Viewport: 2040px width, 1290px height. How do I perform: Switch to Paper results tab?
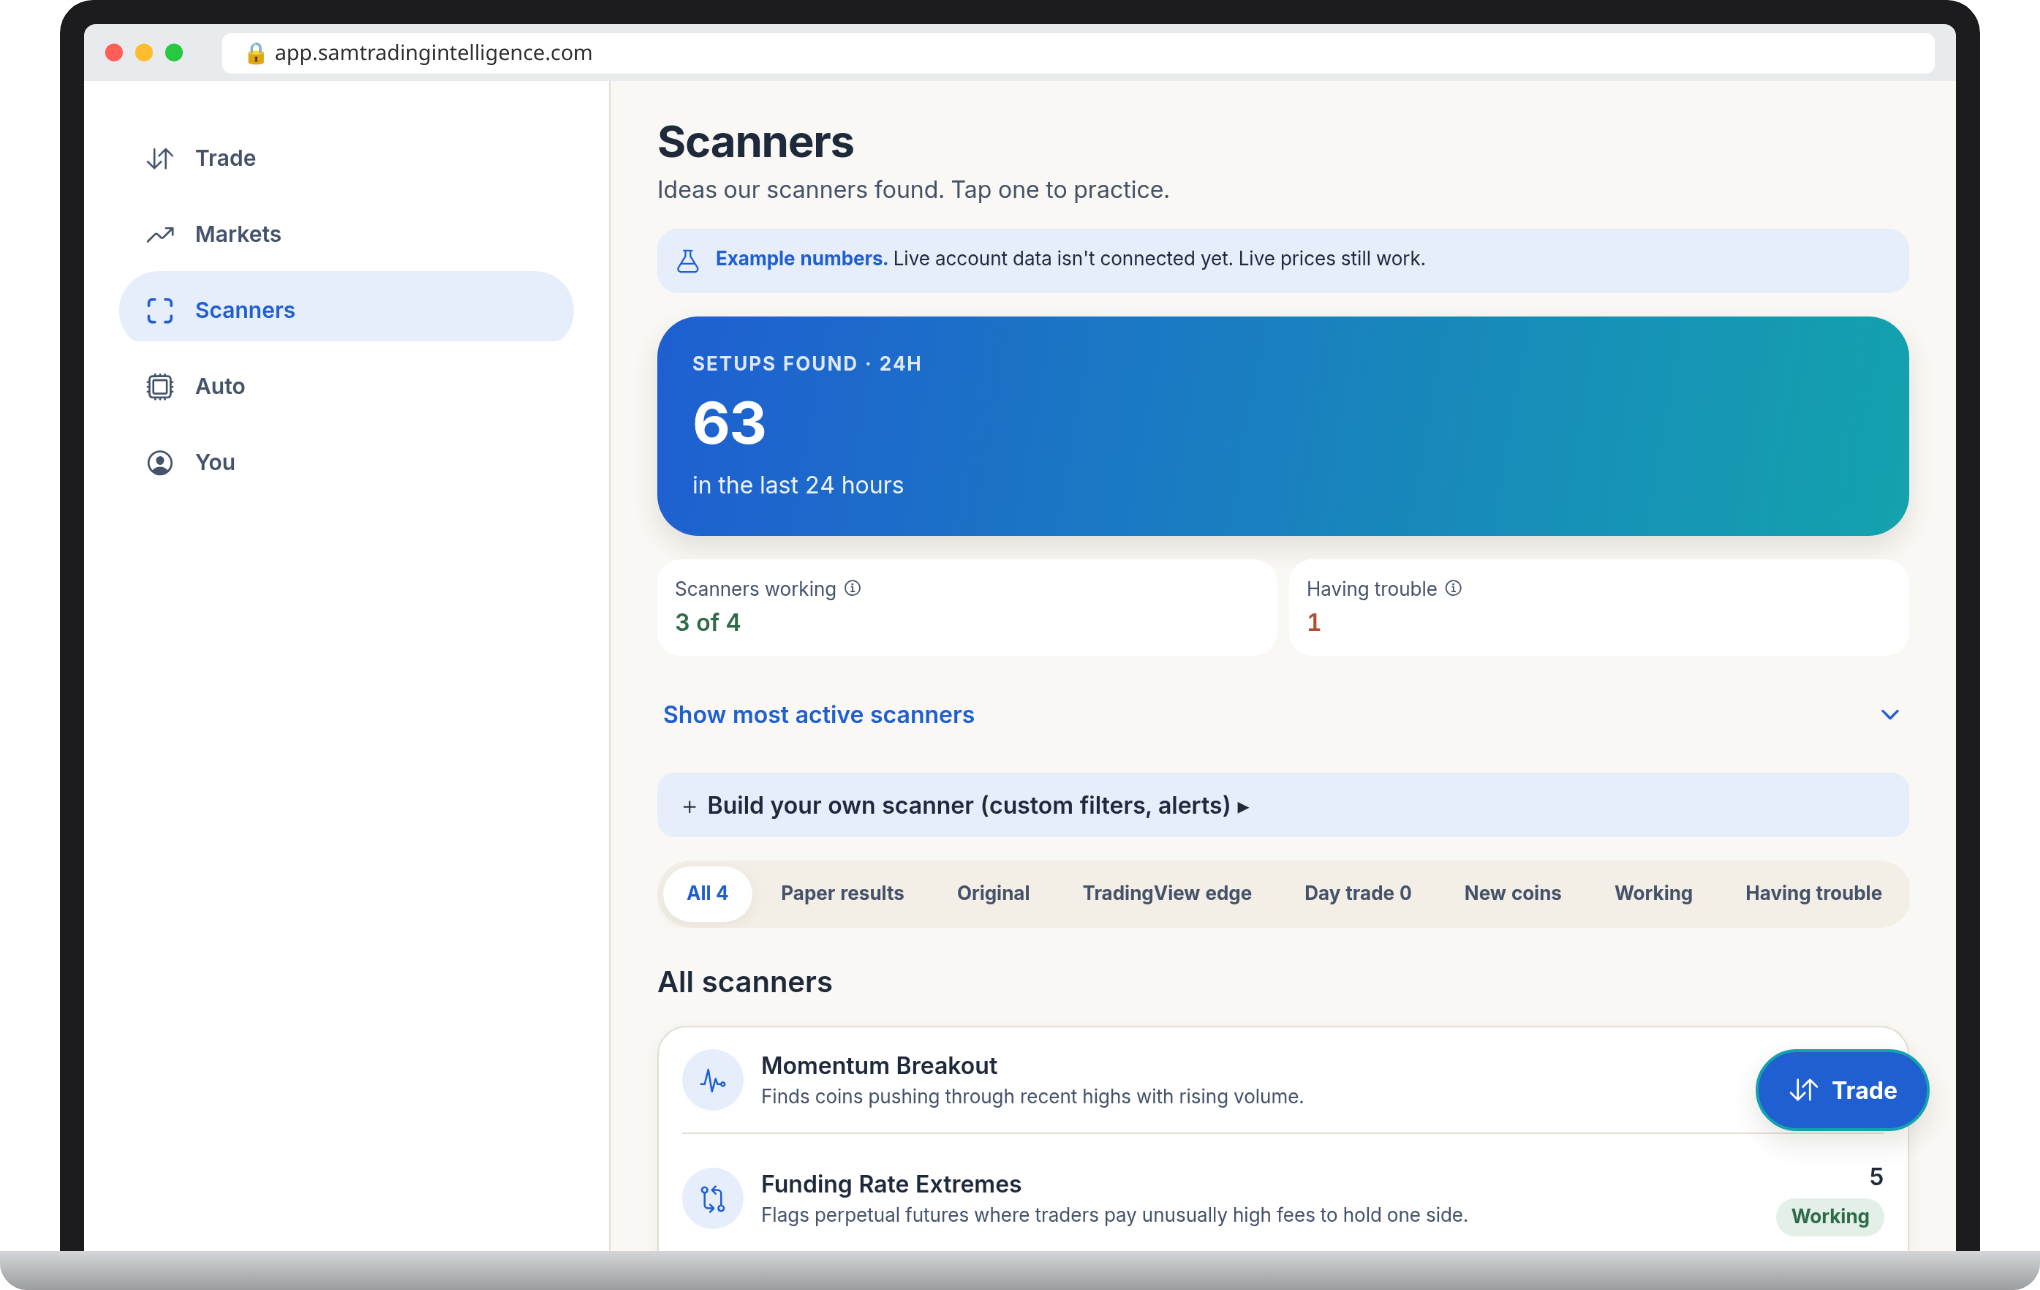[x=842, y=893]
